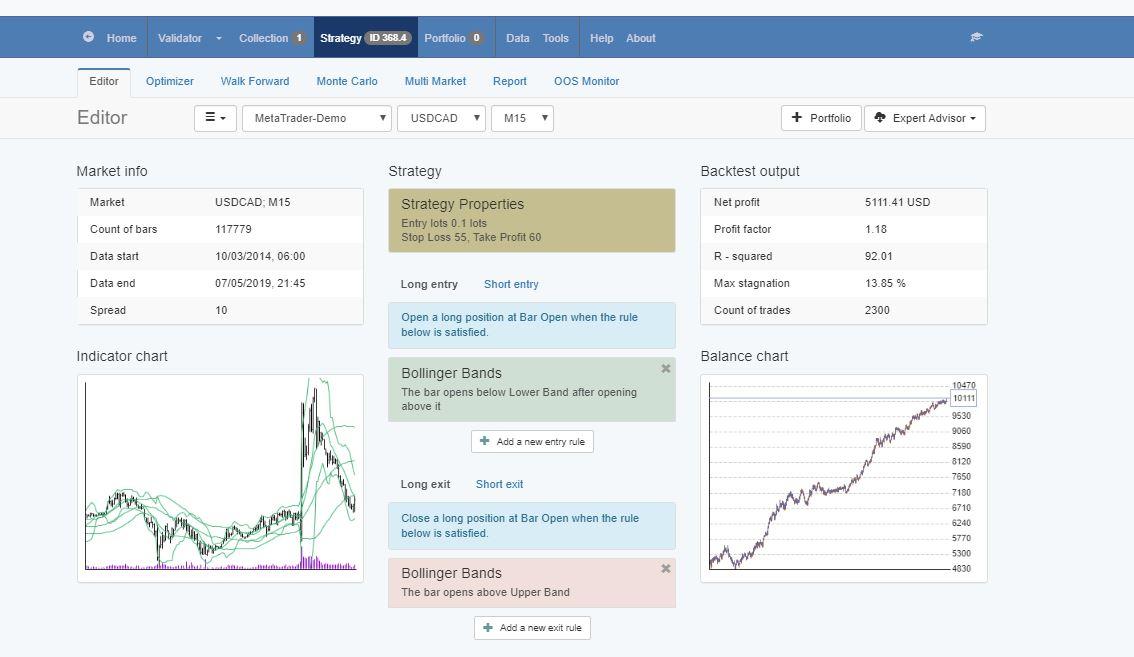Open the About page
The image size is (1134, 657).
641,38
